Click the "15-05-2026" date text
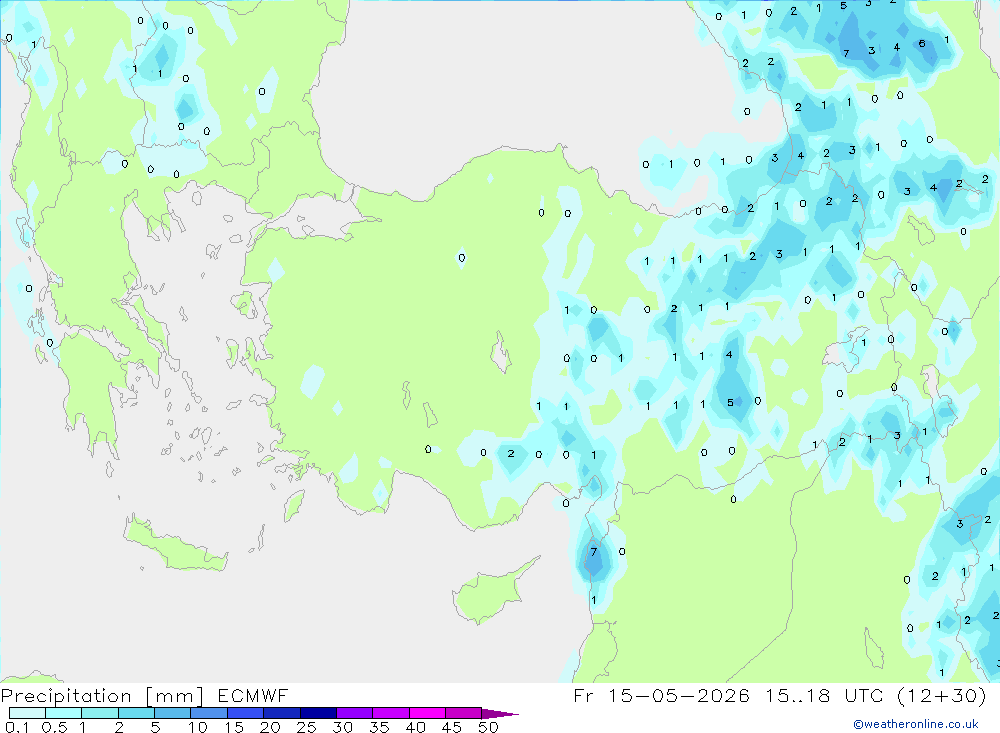This screenshot has width=1000, height=733. click(x=679, y=695)
